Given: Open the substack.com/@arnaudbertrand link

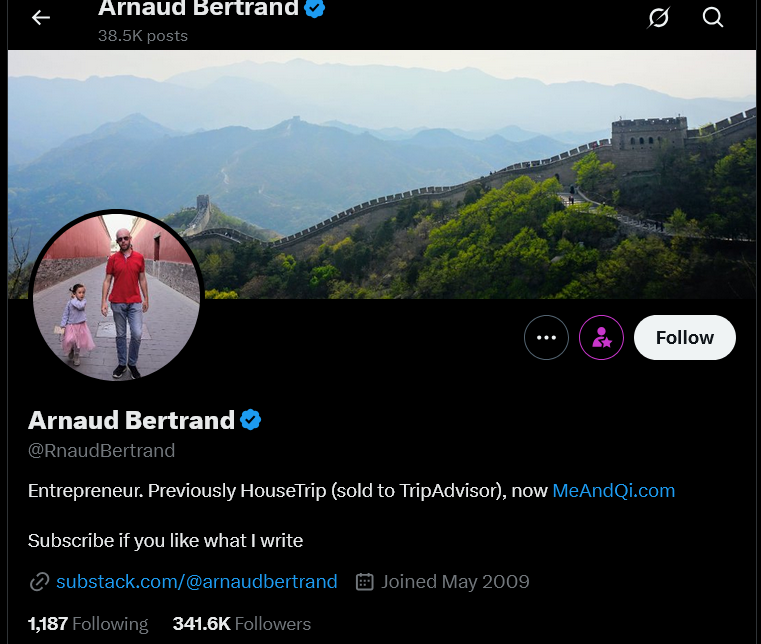Looking at the screenshot, I should 197,581.
